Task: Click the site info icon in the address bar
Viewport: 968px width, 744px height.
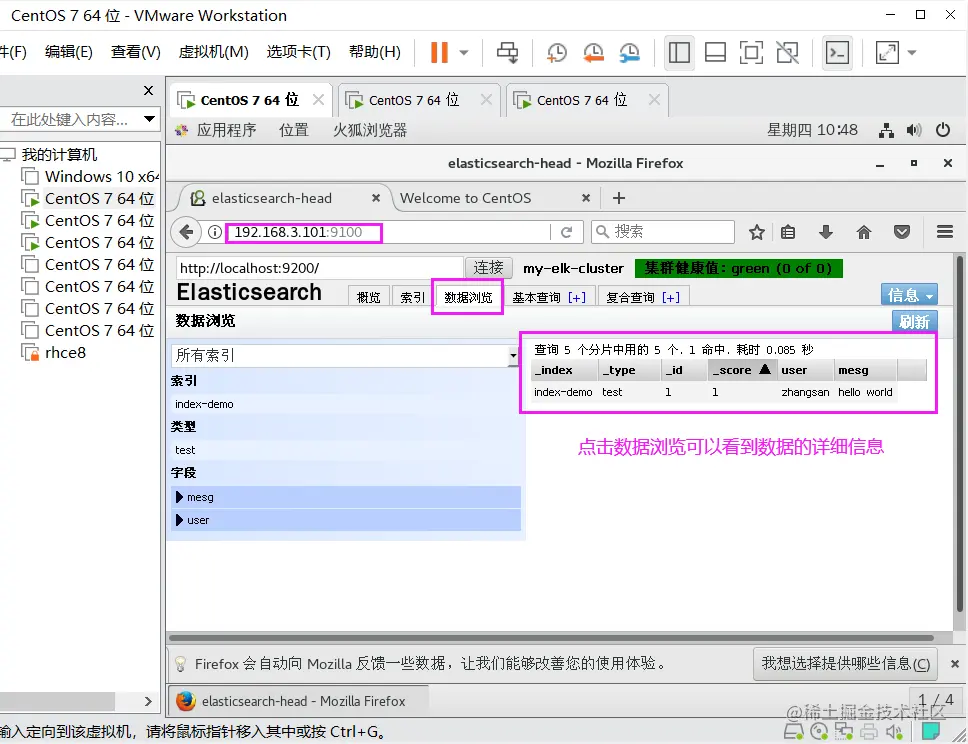Action: pyautogui.click(x=214, y=232)
